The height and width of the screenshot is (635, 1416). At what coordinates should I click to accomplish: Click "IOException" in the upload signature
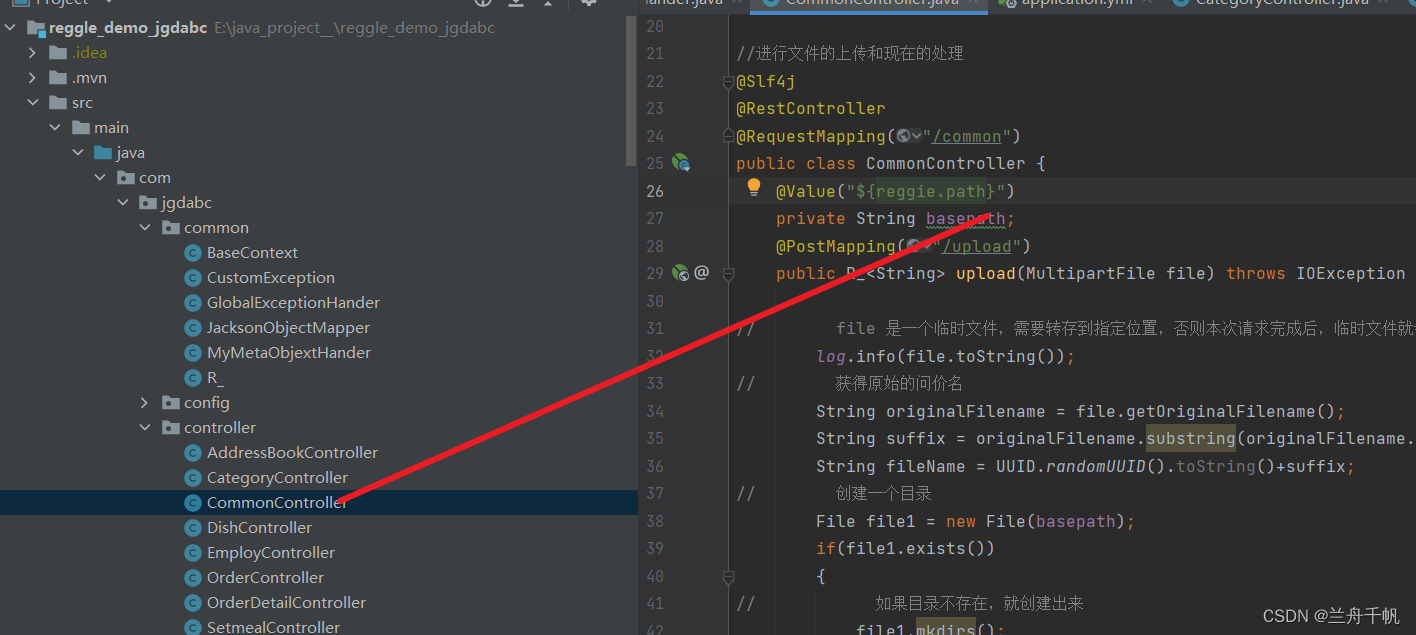1351,273
